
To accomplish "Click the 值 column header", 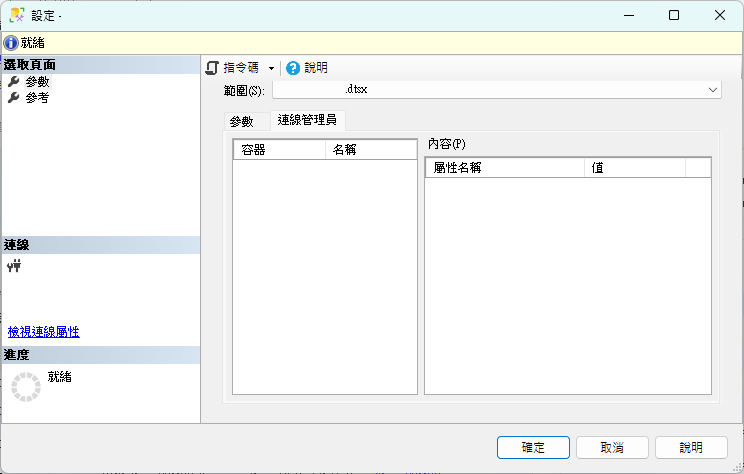I will click(634, 168).
